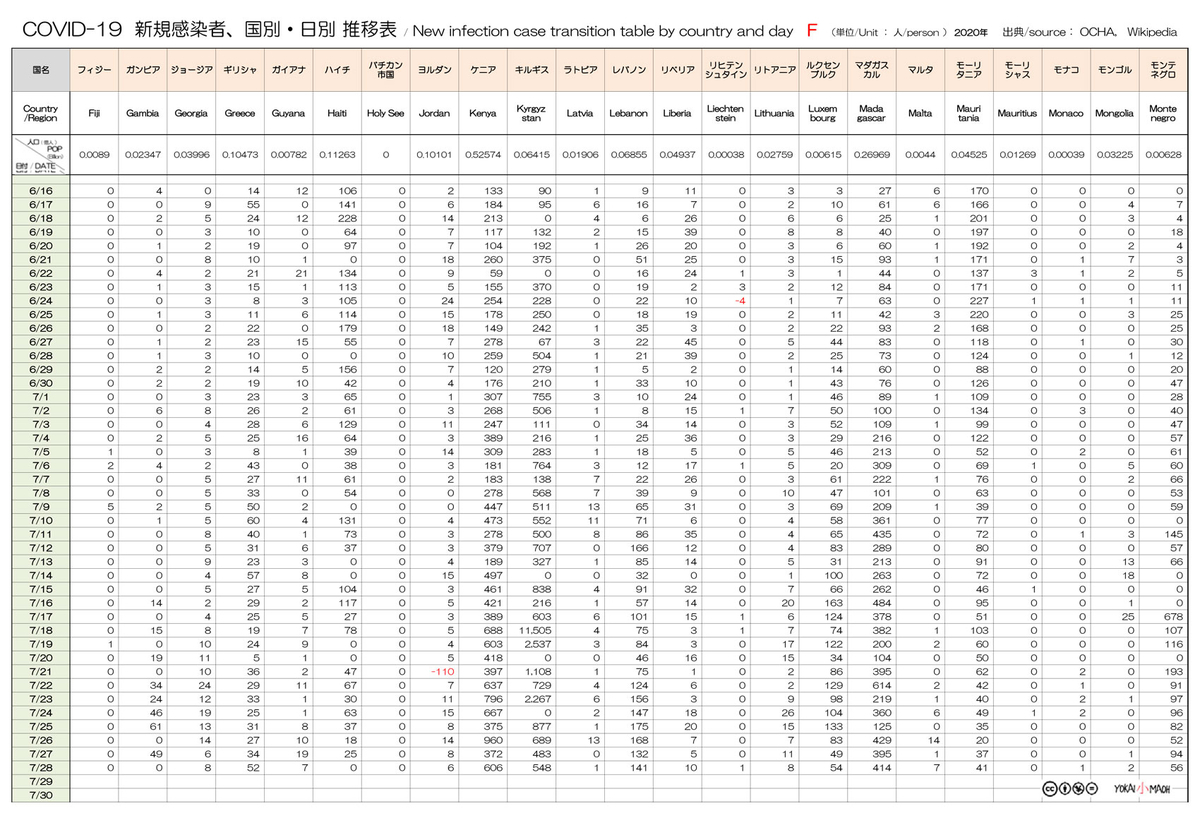Select the 'フィジー' column header
This screenshot has height=818, width=1200.
coord(94,72)
